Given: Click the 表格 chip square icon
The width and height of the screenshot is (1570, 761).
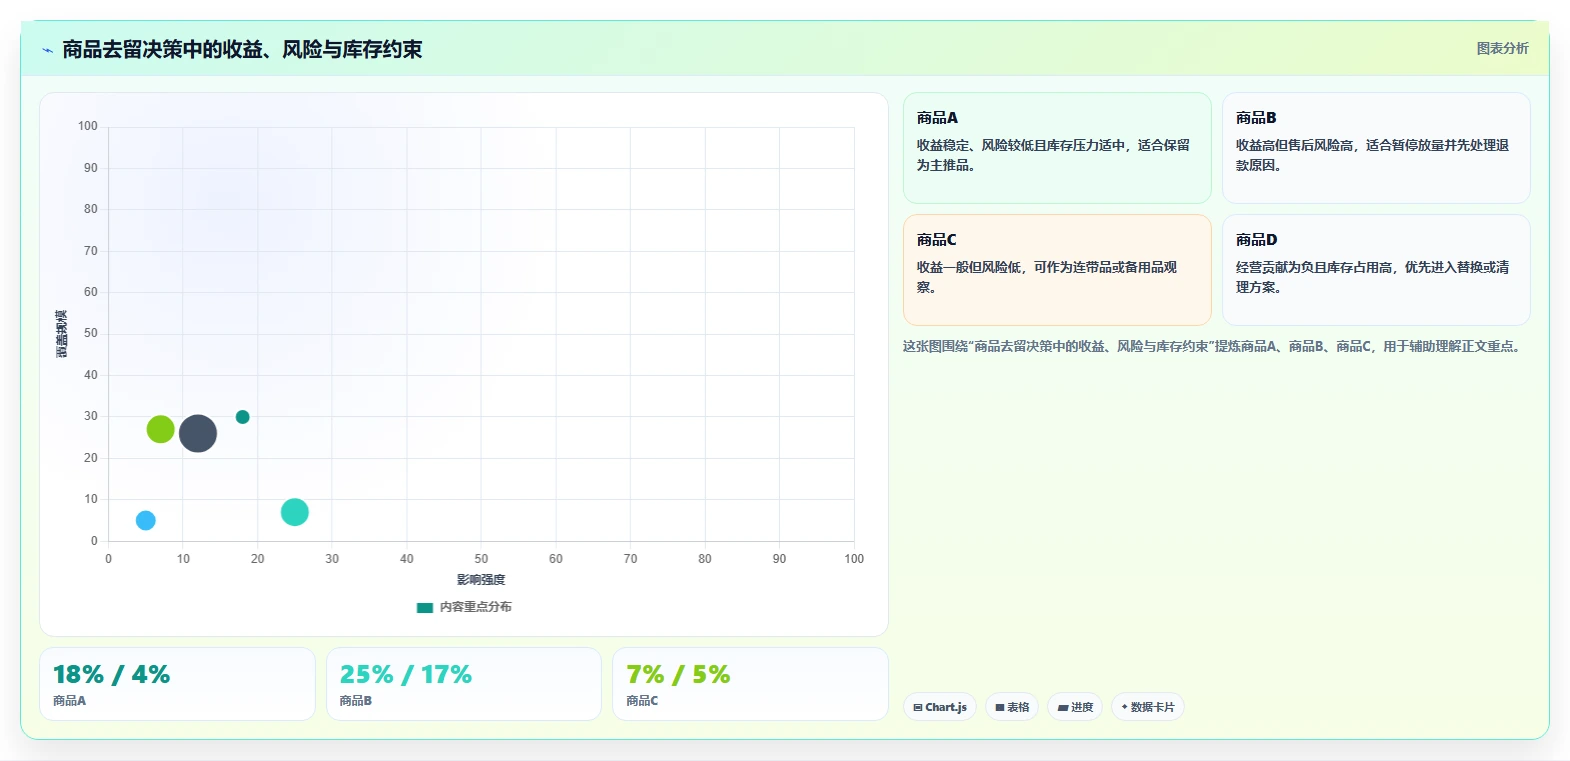Looking at the screenshot, I should pyautogui.click(x=999, y=707).
